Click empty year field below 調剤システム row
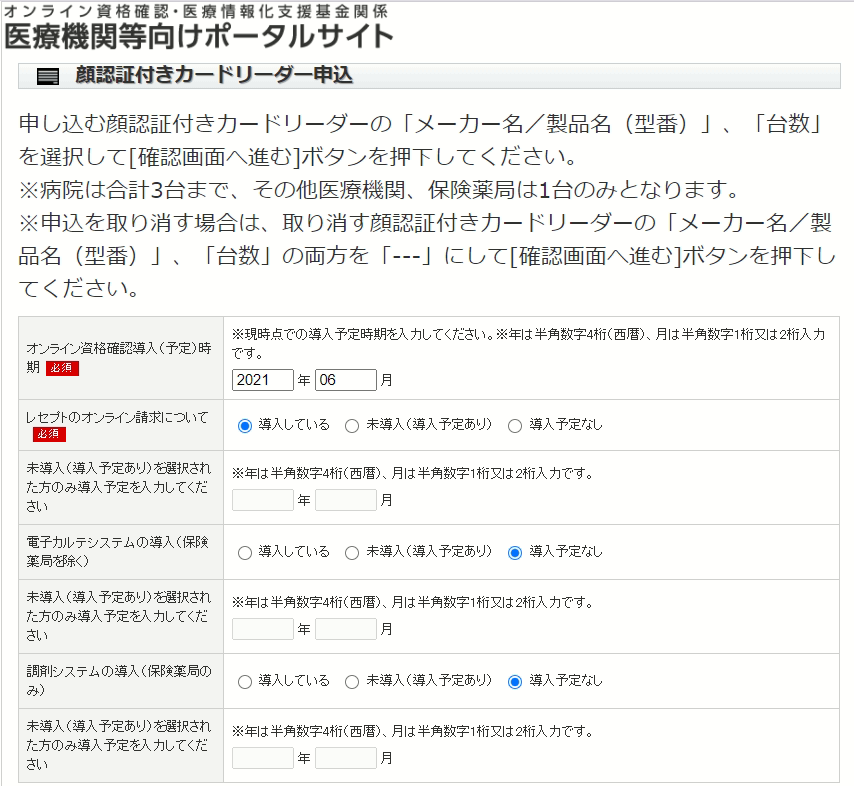This screenshot has height=786, width=854. 262,758
